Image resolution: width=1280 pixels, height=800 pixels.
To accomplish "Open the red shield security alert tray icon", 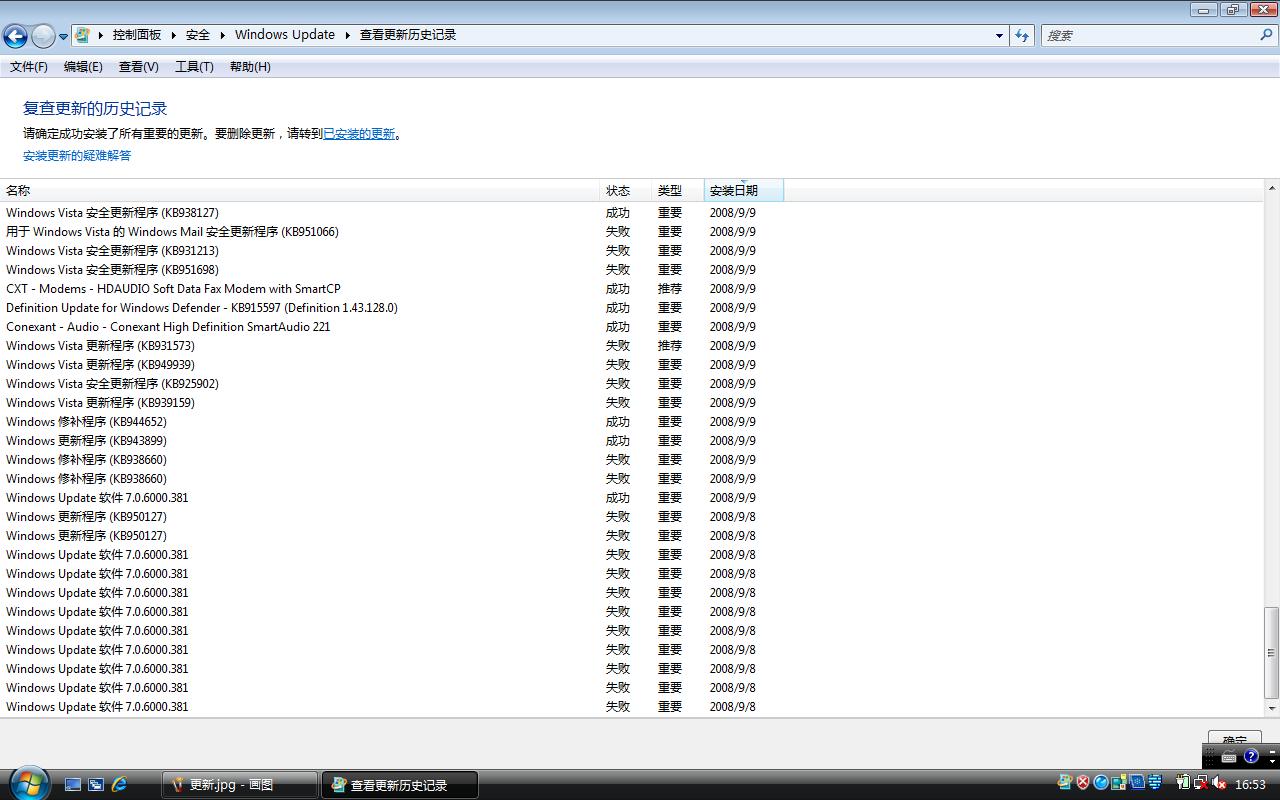I will [x=1083, y=783].
